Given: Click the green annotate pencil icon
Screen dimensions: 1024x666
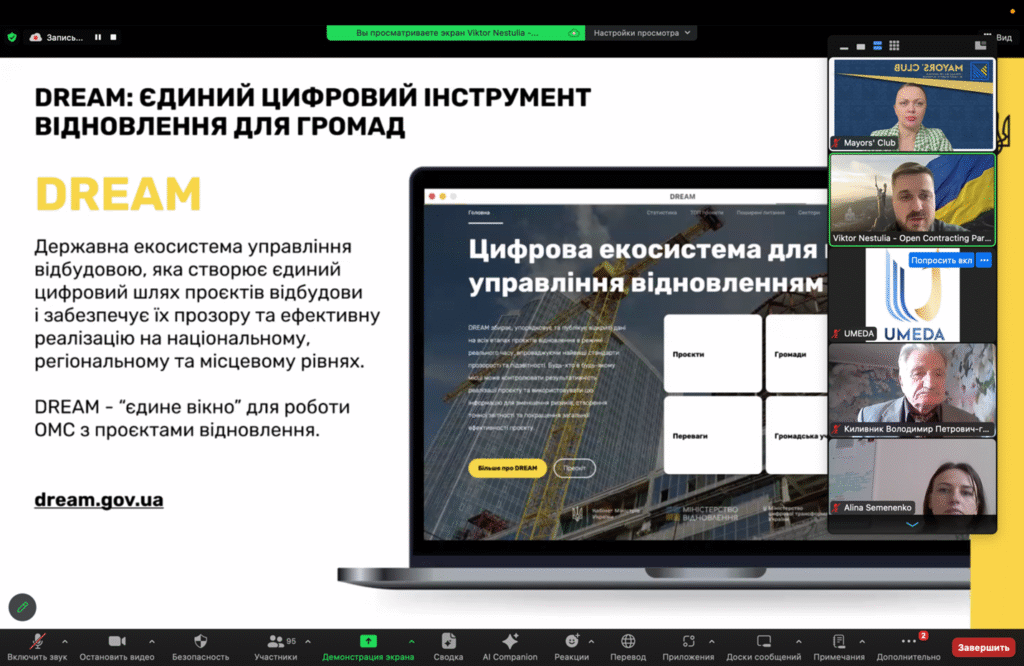Looking at the screenshot, I should click(x=22, y=607).
